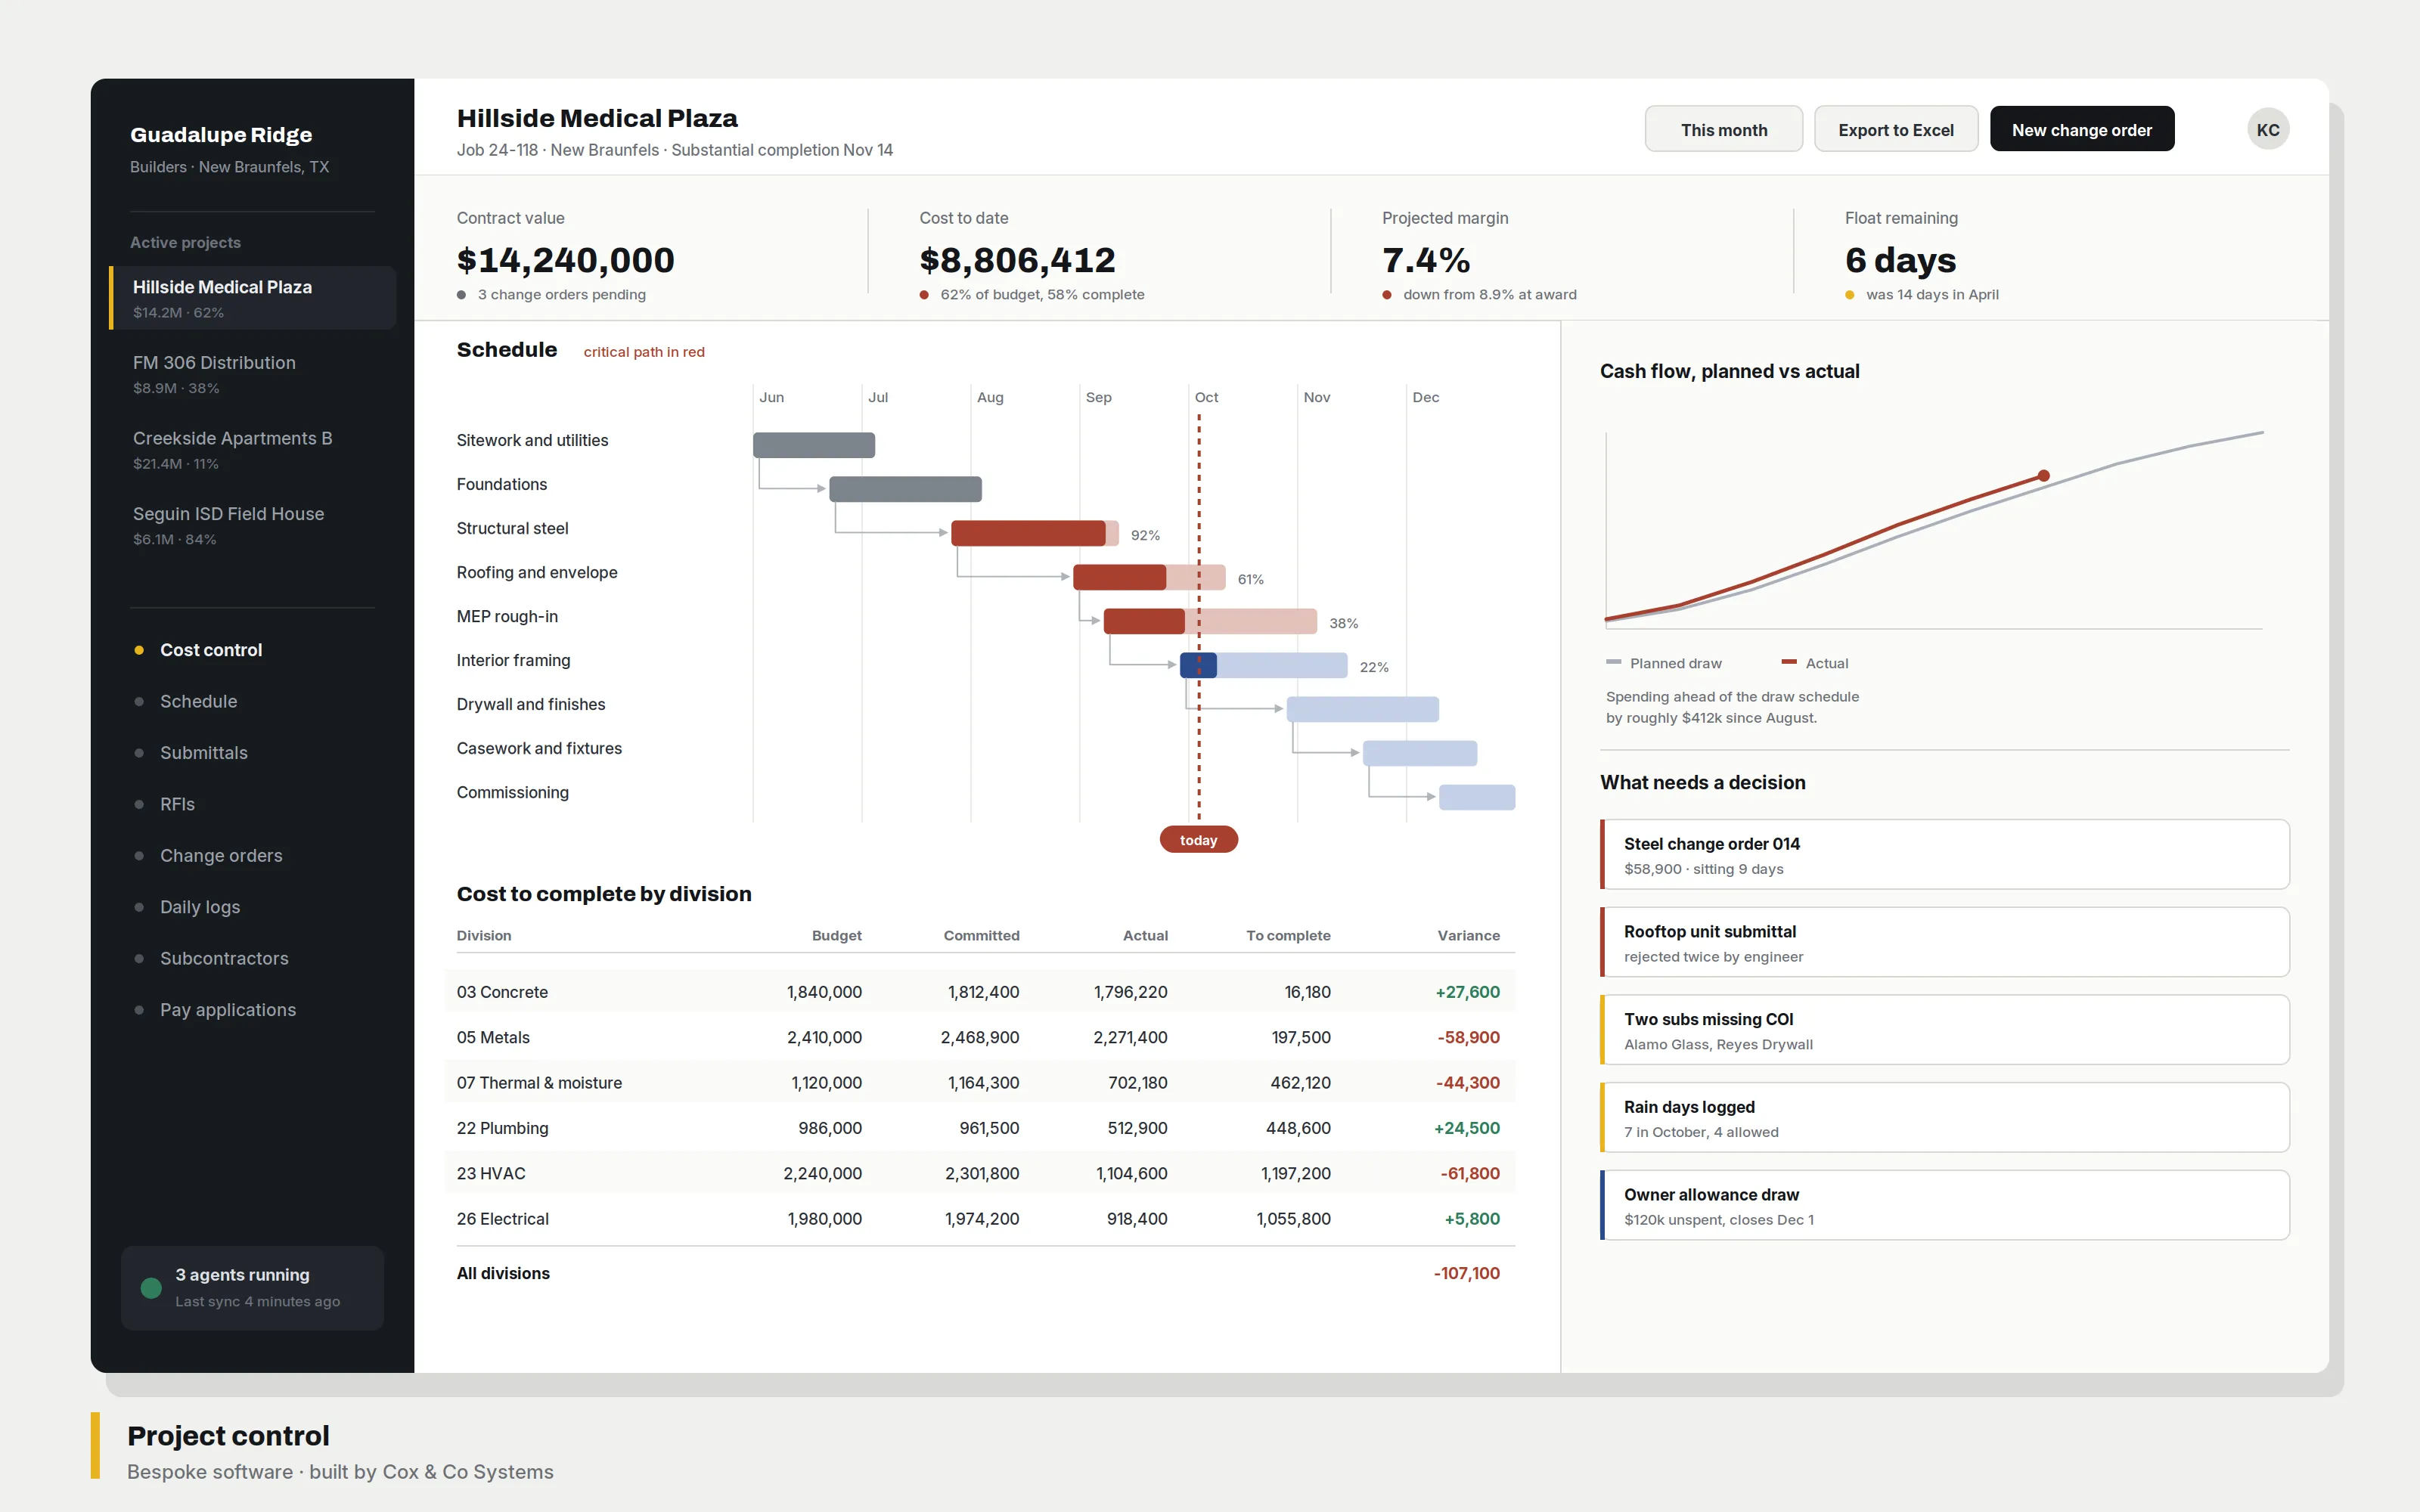
Task: Click the This month button
Action: point(1723,130)
